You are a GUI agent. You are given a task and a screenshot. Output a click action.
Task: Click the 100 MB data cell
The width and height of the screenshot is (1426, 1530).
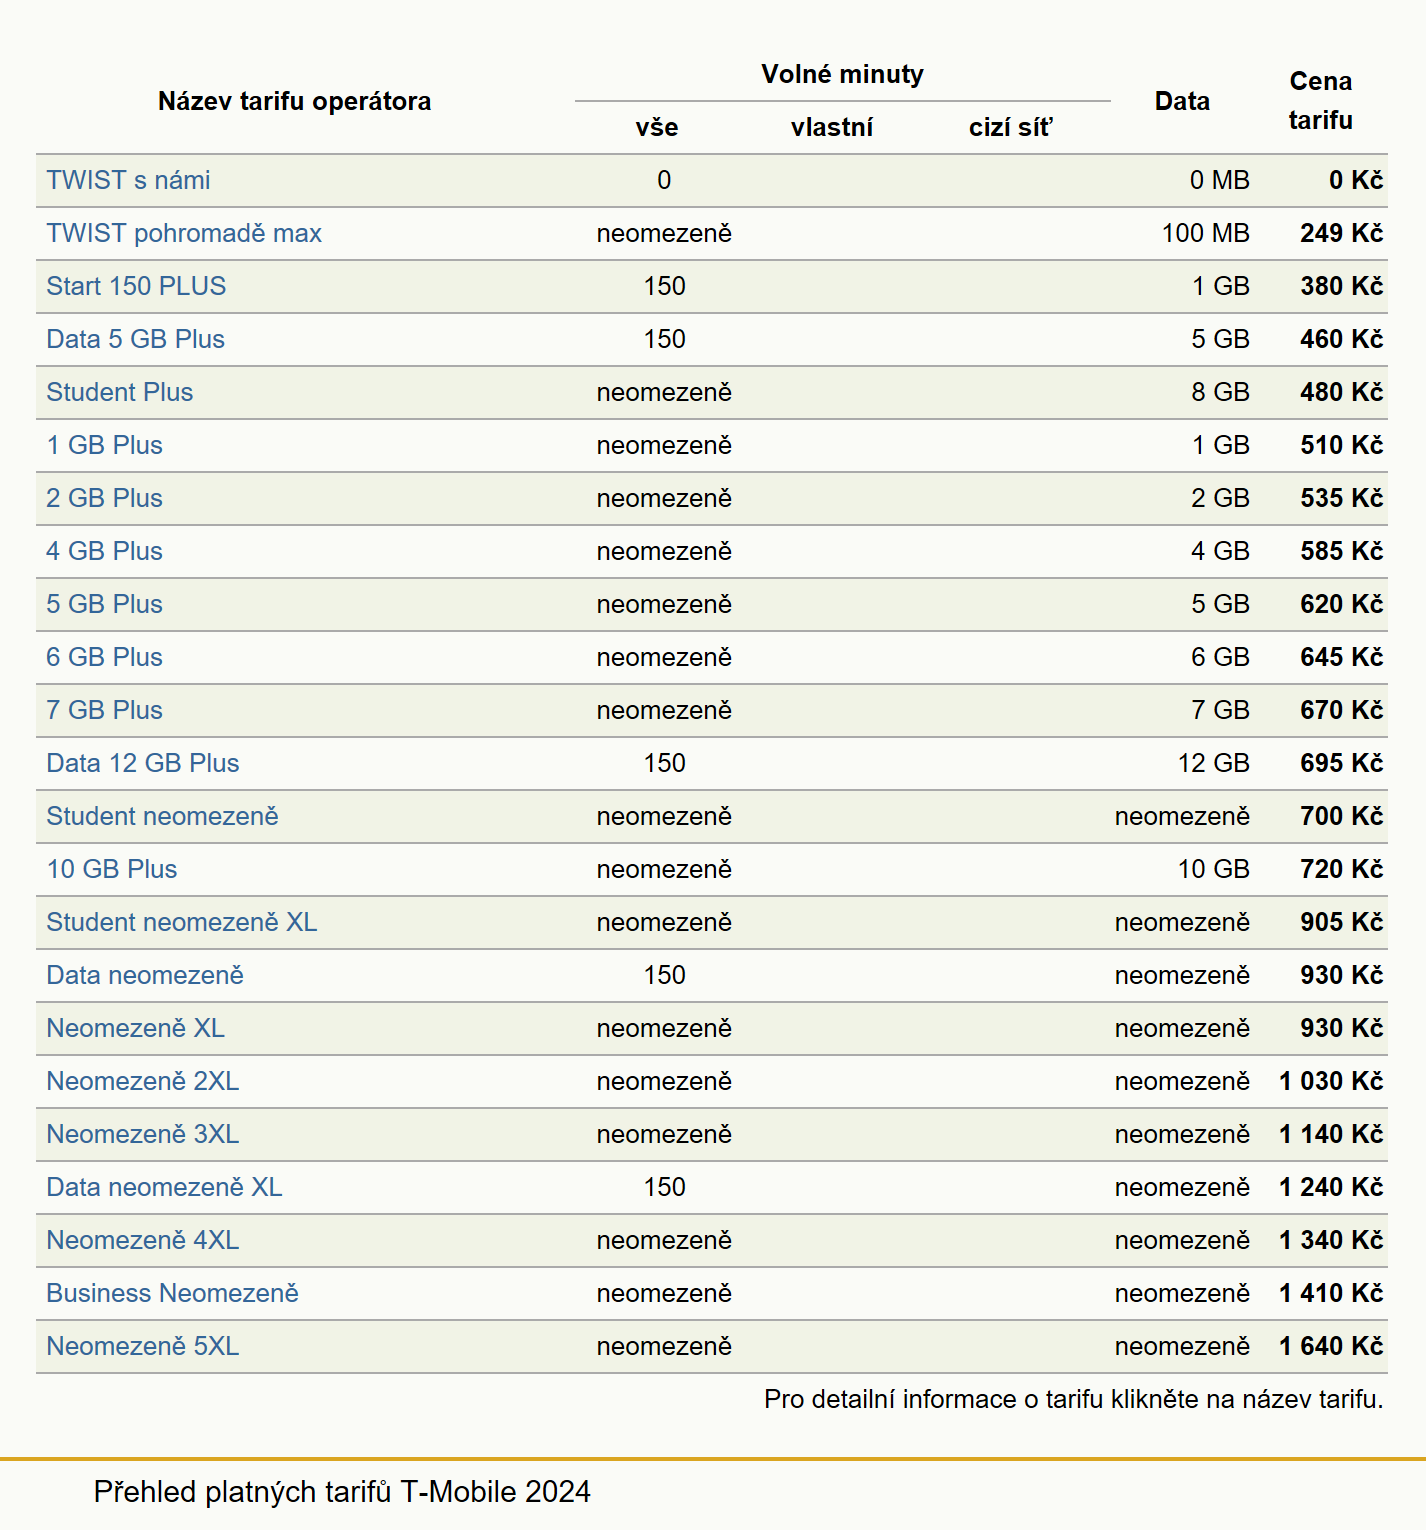[1205, 233]
